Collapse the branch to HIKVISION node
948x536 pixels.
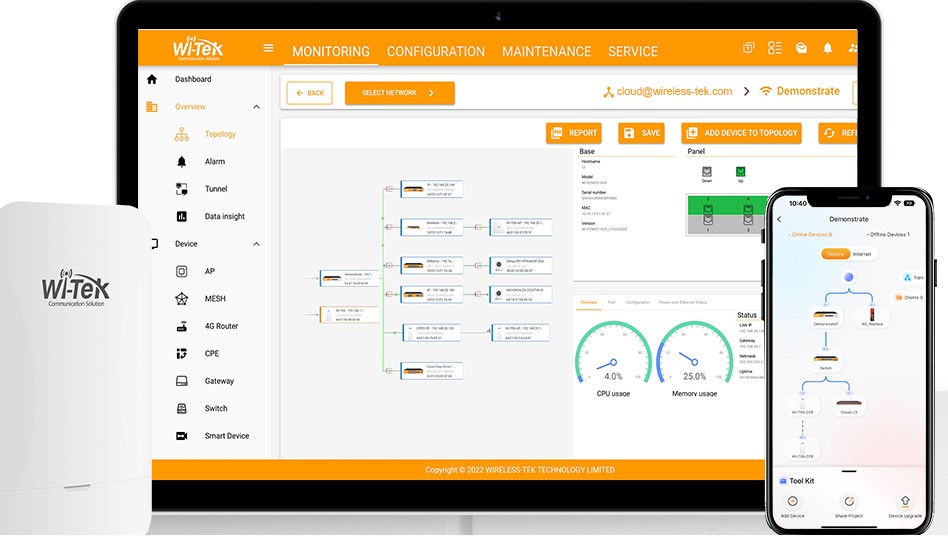(478, 294)
